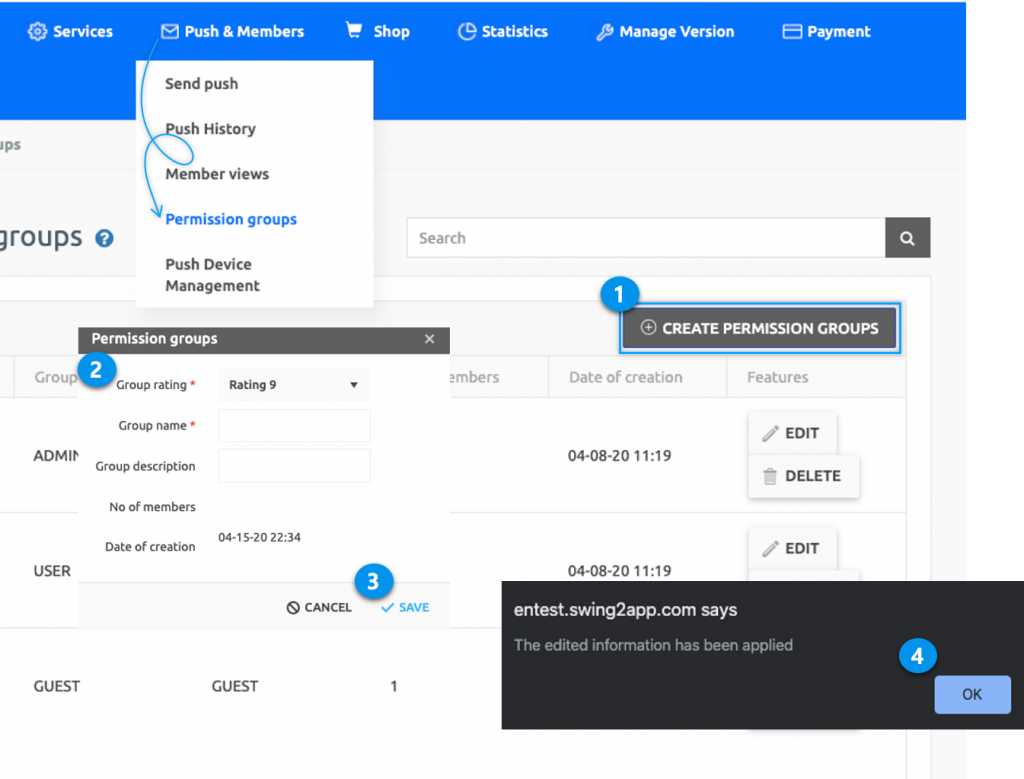Image resolution: width=1024 pixels, height=779 pixels.
Task: Open the Group rating Rating 9 dropdown
Action: click(x=293, y=384)
